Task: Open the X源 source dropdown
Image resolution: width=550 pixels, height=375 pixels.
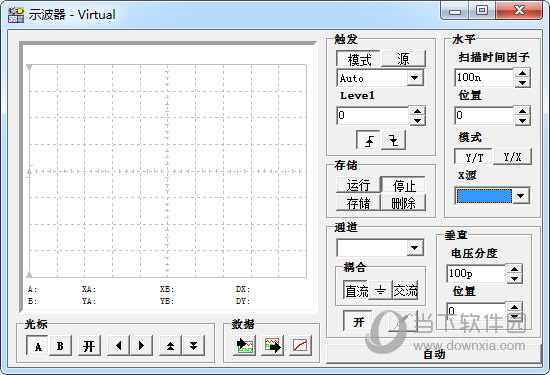Action: tap(521, 196)
